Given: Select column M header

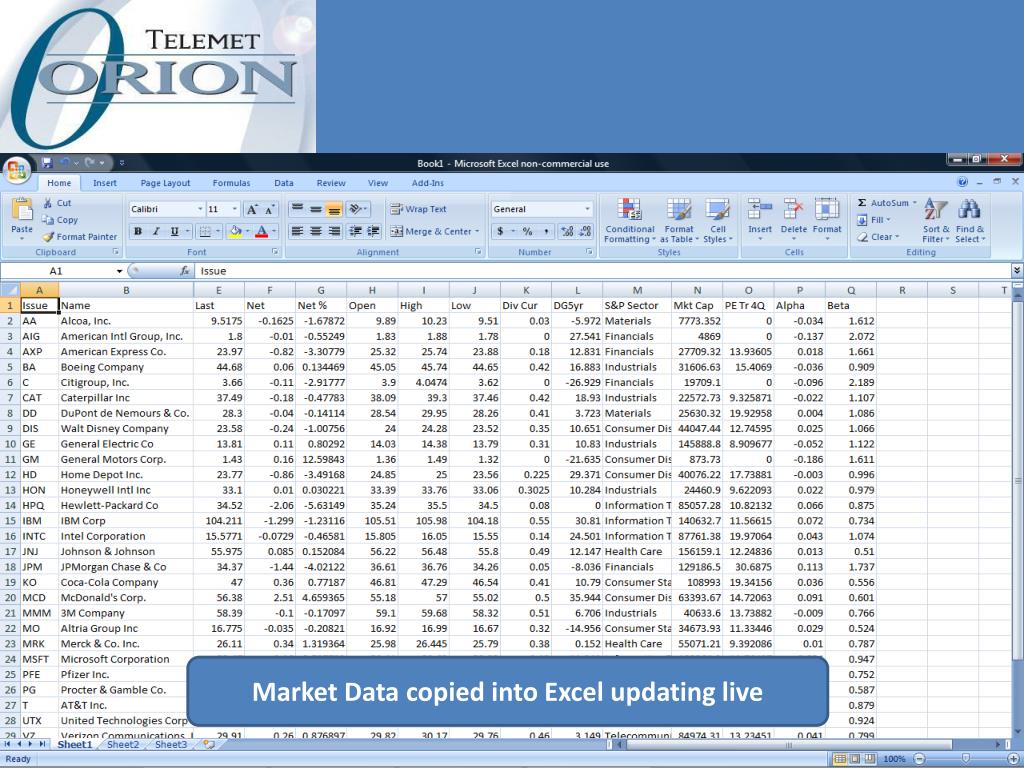Looking at the screenshot, I should (637, 290).
